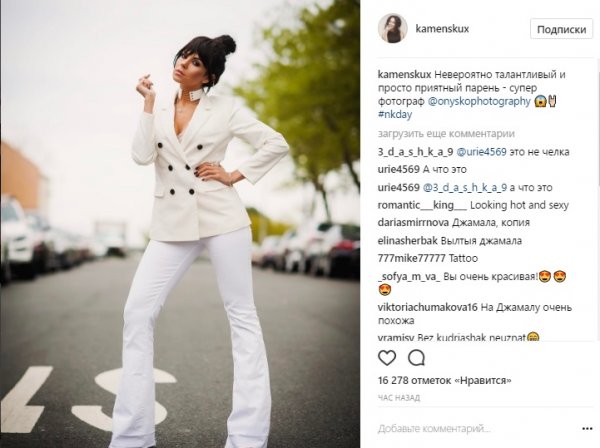Open the comment bubble icon
This screenshot has height=448, width=600.
(x=416, y=358)
